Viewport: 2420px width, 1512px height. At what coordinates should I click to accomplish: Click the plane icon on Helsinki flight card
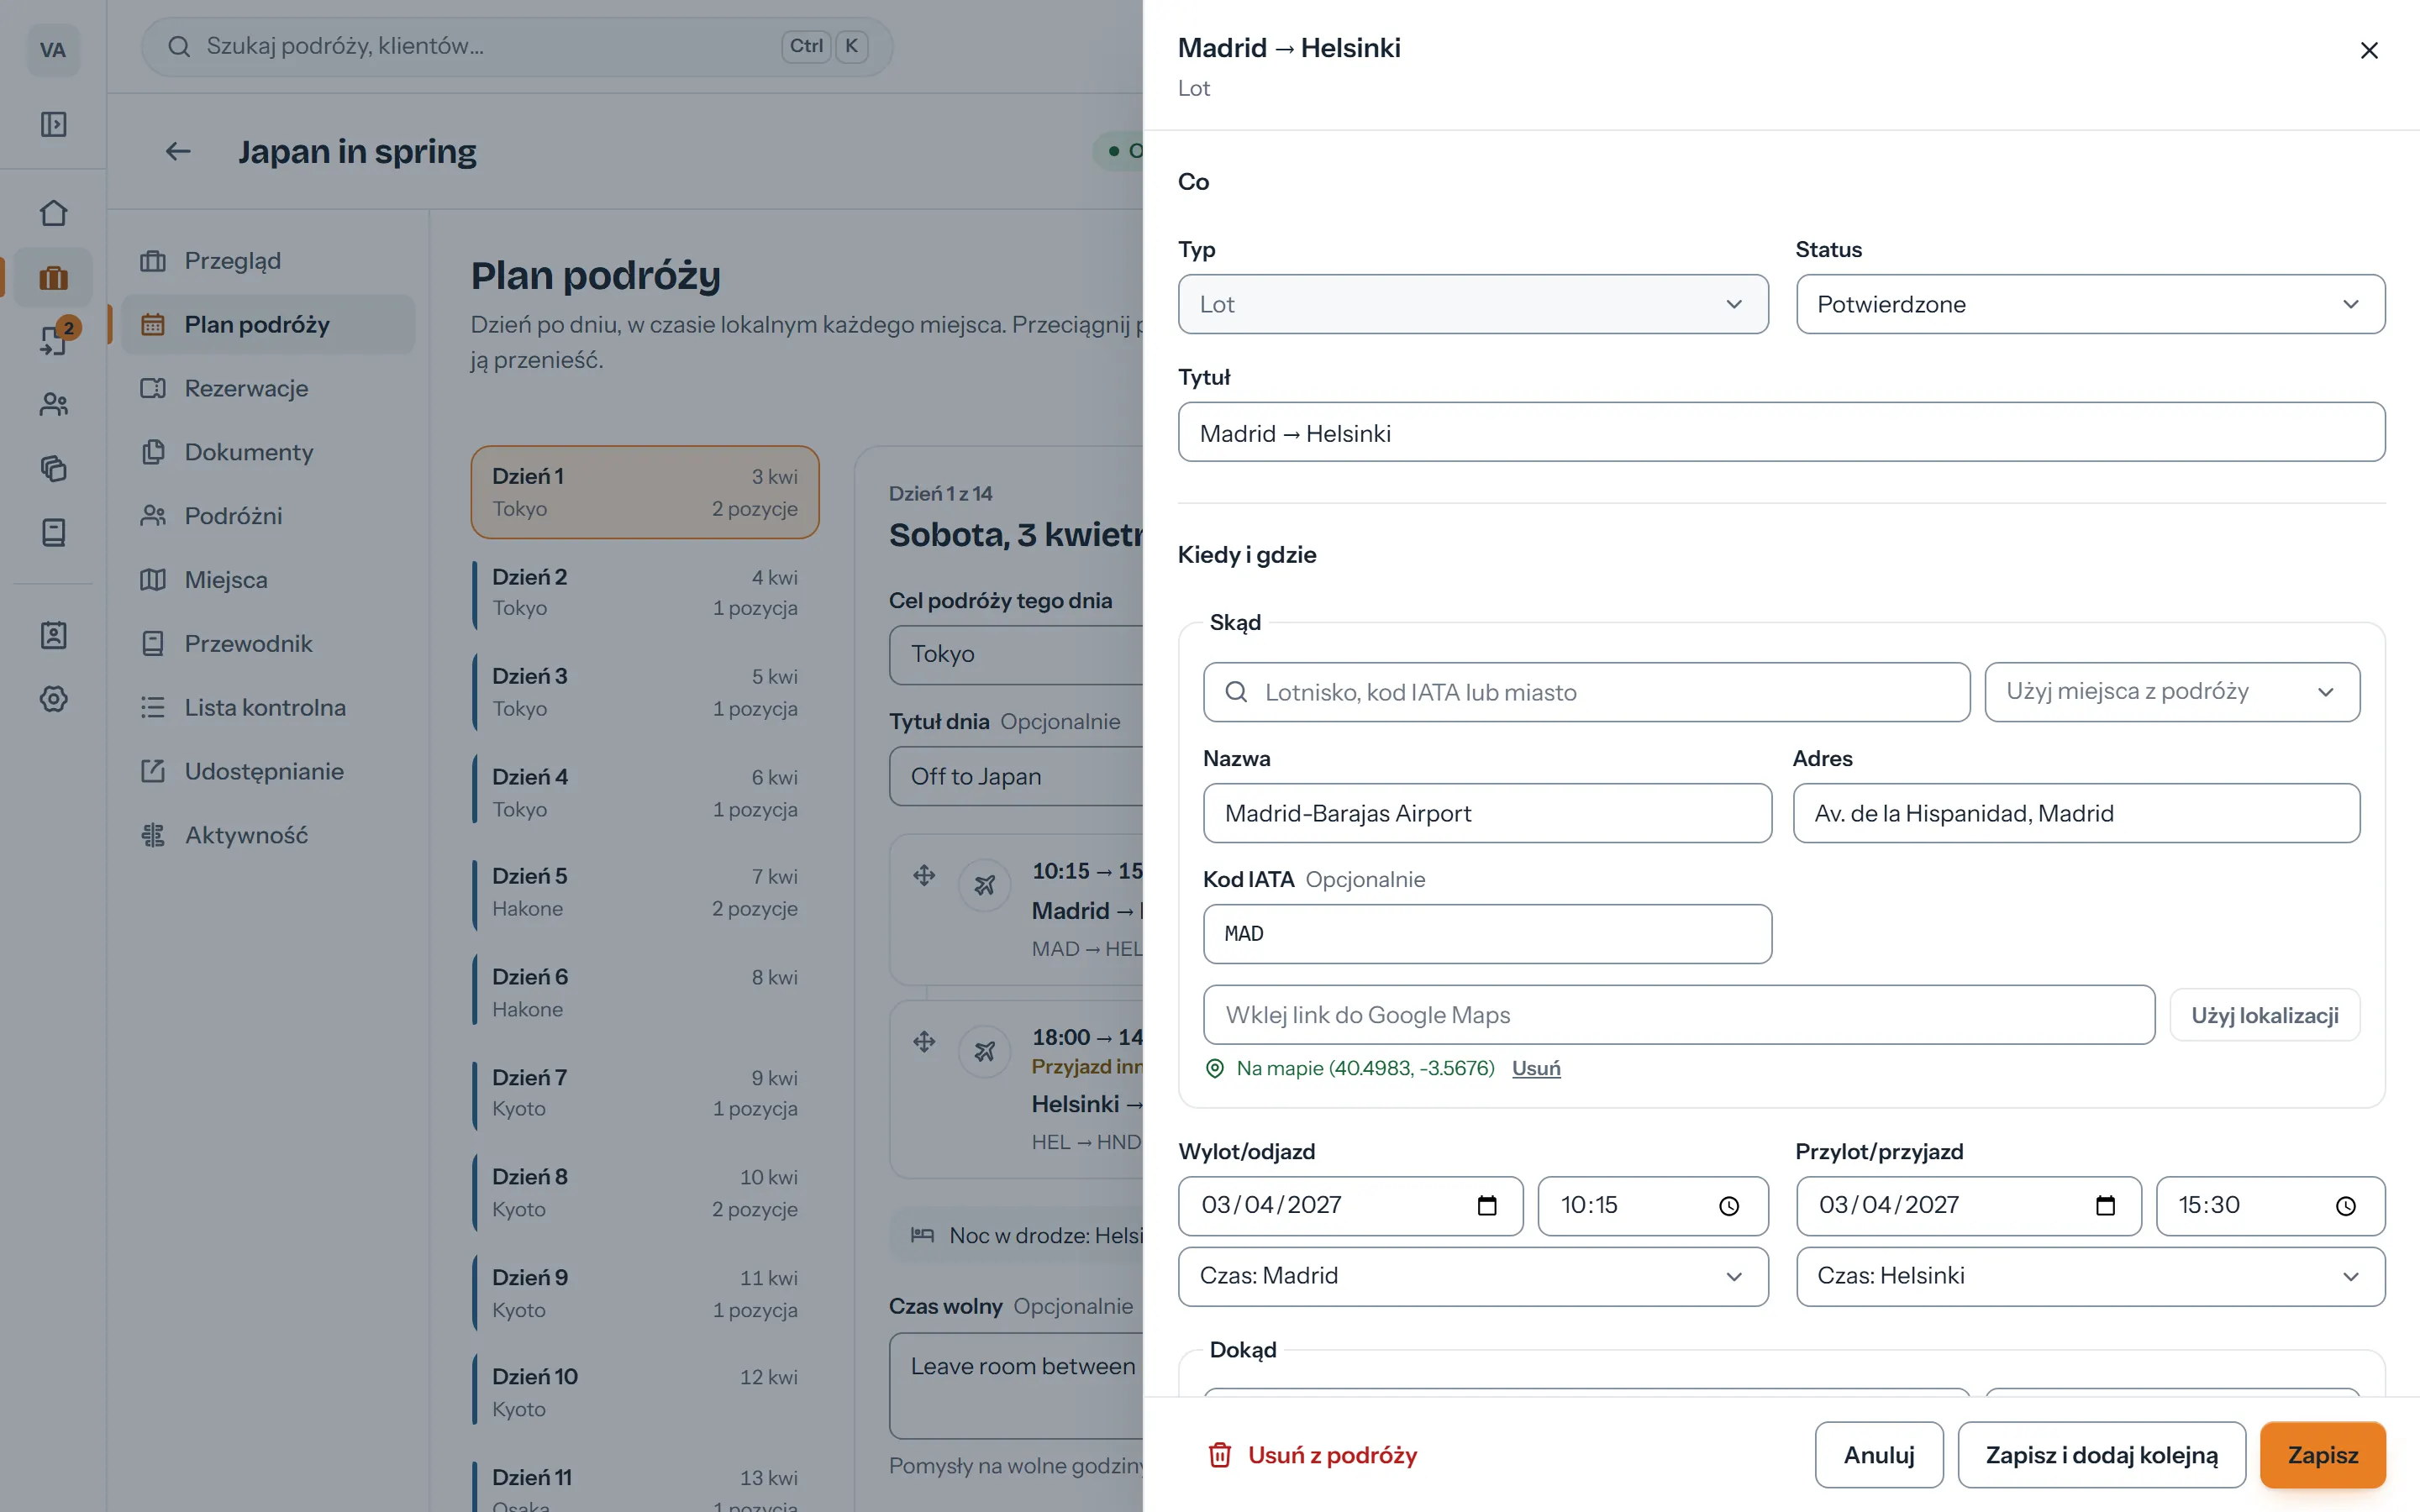pos(985,1050)
